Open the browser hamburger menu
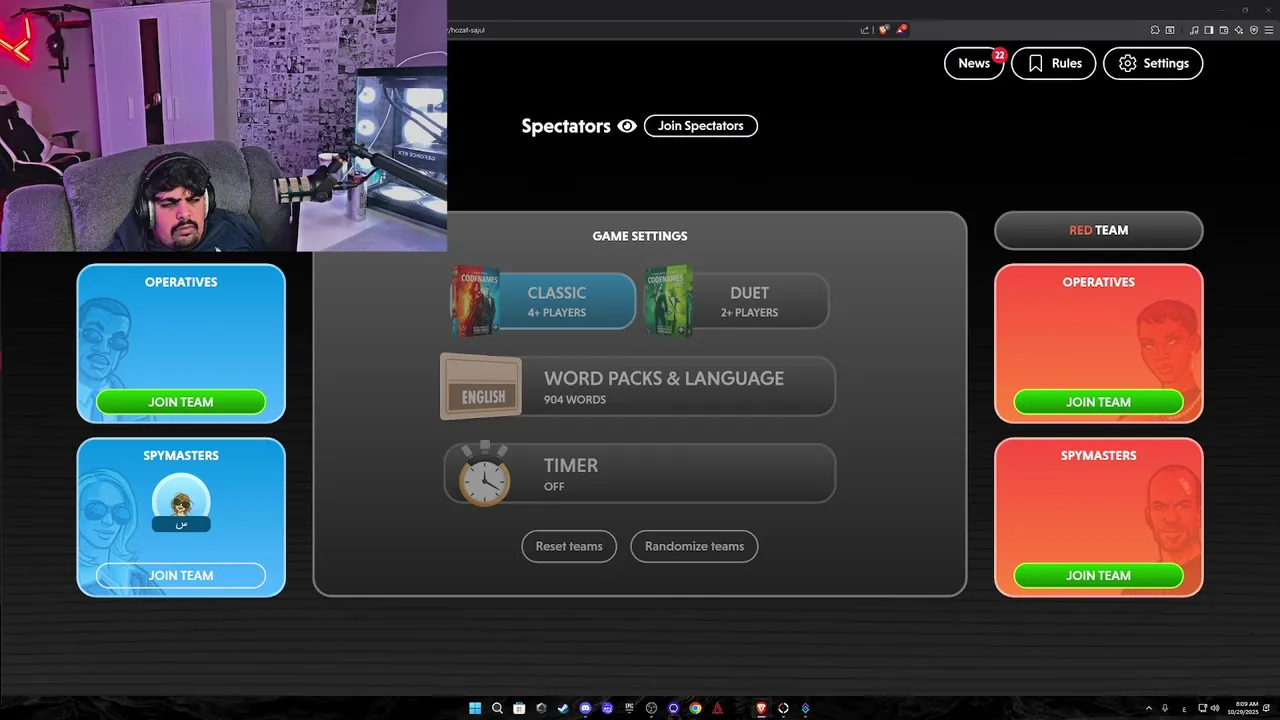The height and width of the screenshot is (720, 1280). [1269, 30]
